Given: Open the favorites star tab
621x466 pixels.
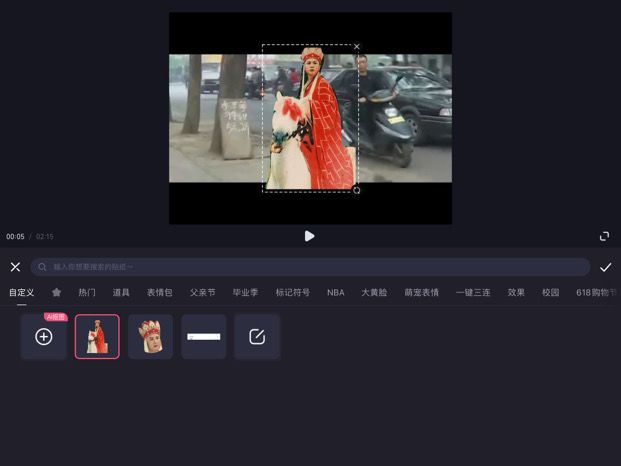Looking at the screenshot, I should [x=56, y=292].
